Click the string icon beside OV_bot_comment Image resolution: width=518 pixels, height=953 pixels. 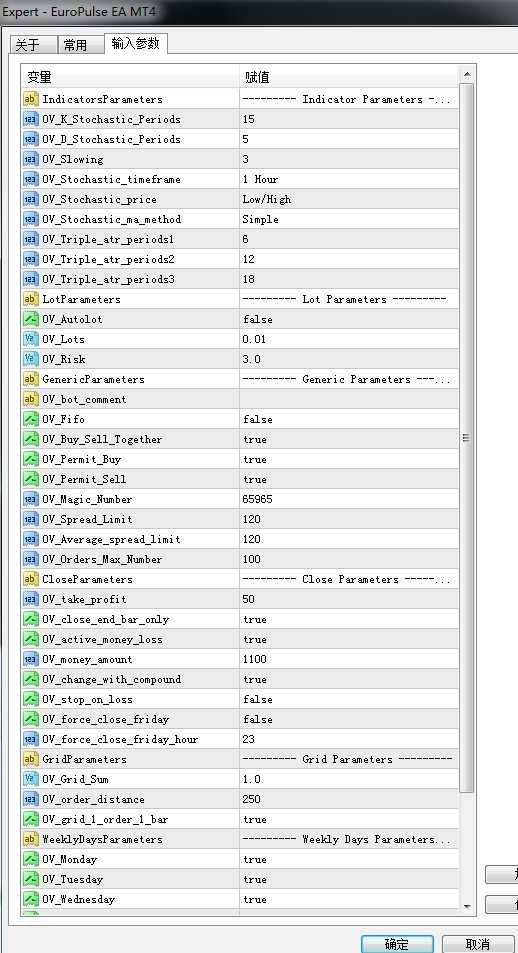[30, 399]
